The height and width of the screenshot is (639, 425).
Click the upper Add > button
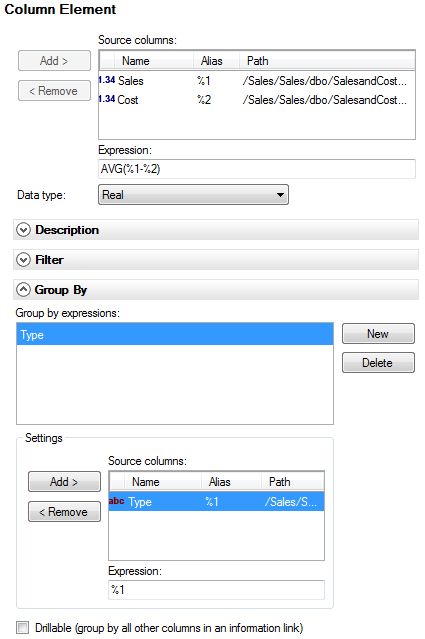pos(54,61)
